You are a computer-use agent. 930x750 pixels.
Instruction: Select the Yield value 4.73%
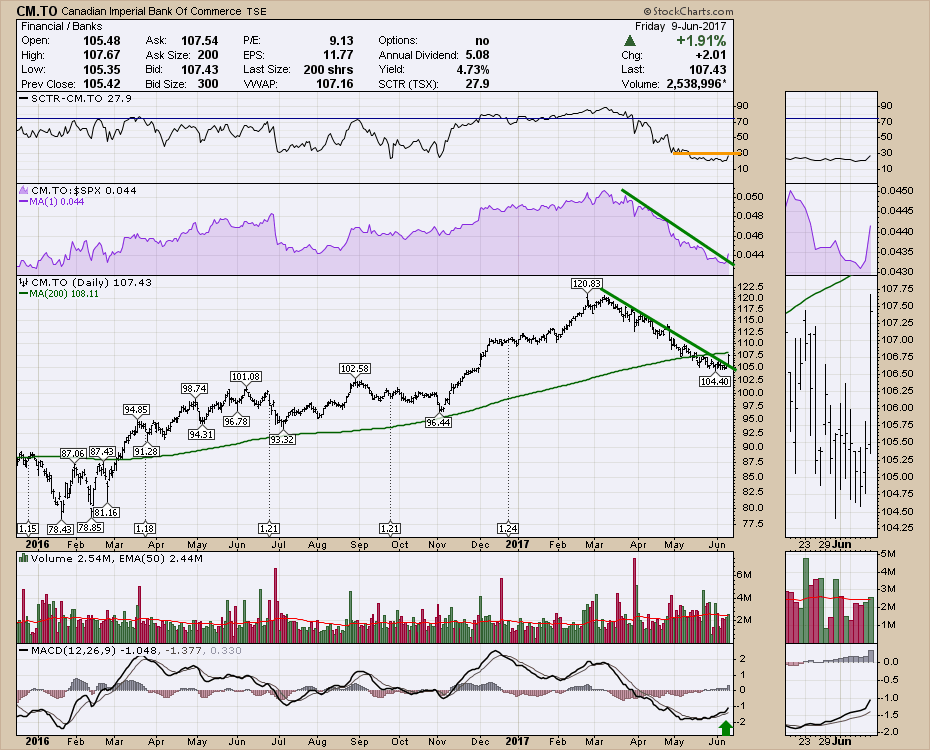click(473, 69)
